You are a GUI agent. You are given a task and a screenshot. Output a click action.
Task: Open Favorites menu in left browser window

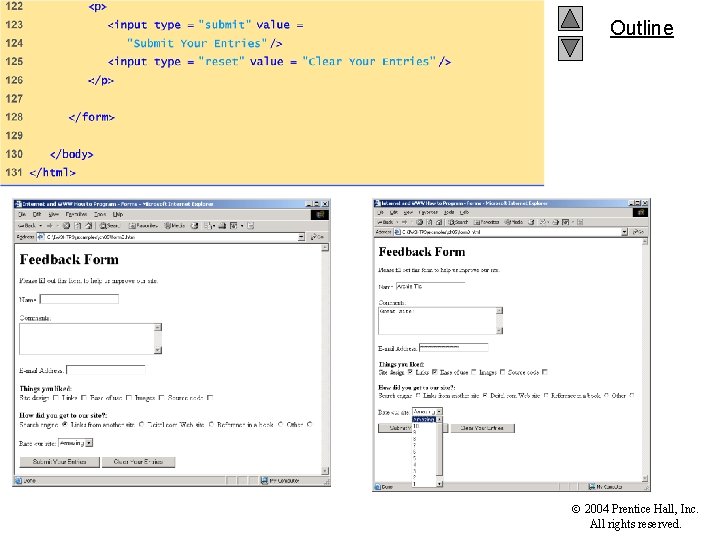[x=76, y=214]
